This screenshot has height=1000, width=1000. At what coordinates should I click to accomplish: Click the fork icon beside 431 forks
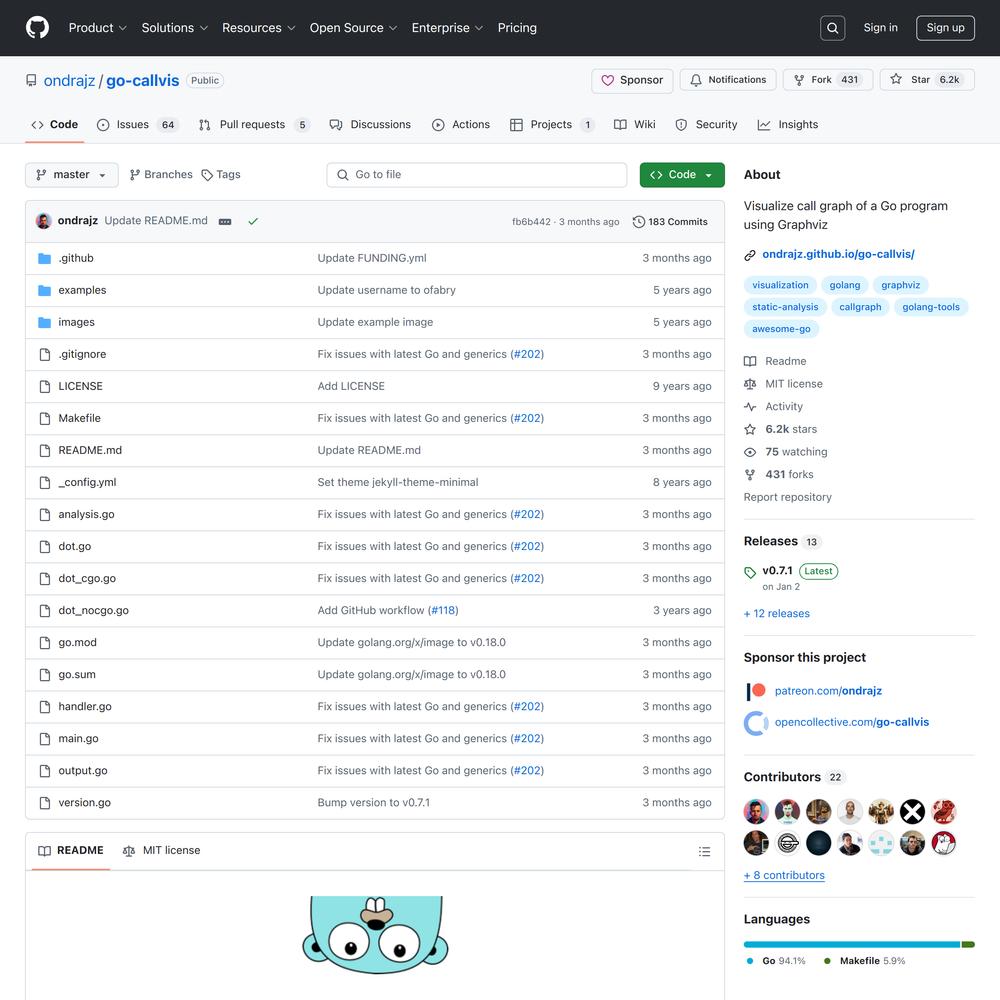point(750,474)
